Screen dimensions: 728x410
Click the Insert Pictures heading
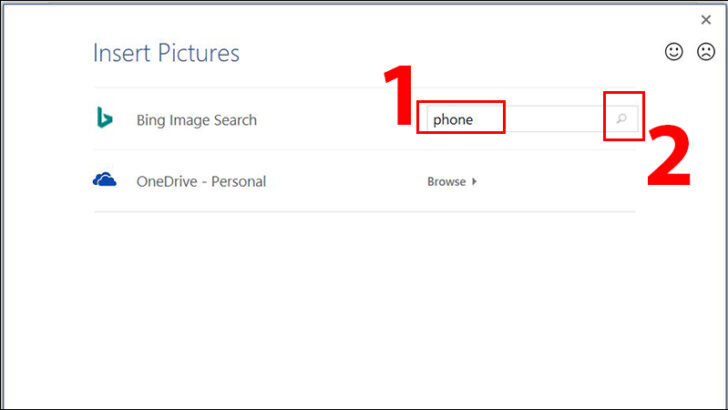pos(166,52)
